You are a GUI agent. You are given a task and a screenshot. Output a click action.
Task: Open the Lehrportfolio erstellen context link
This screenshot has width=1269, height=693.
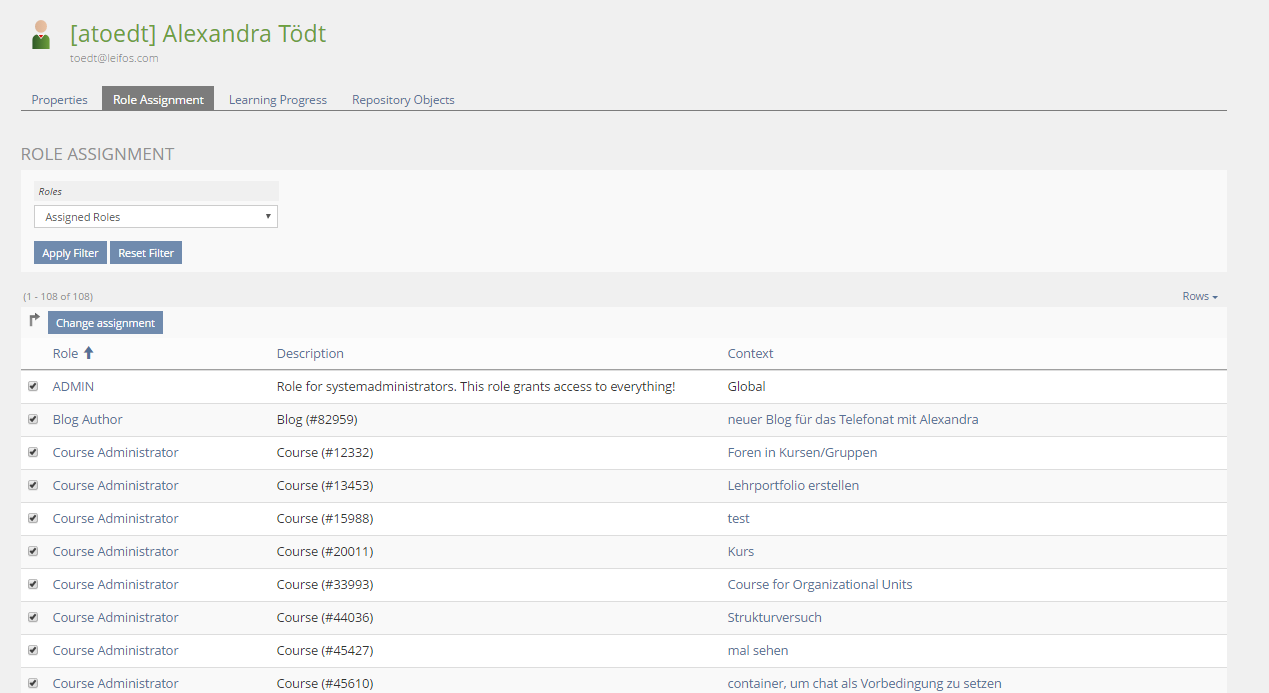[793, 485]
